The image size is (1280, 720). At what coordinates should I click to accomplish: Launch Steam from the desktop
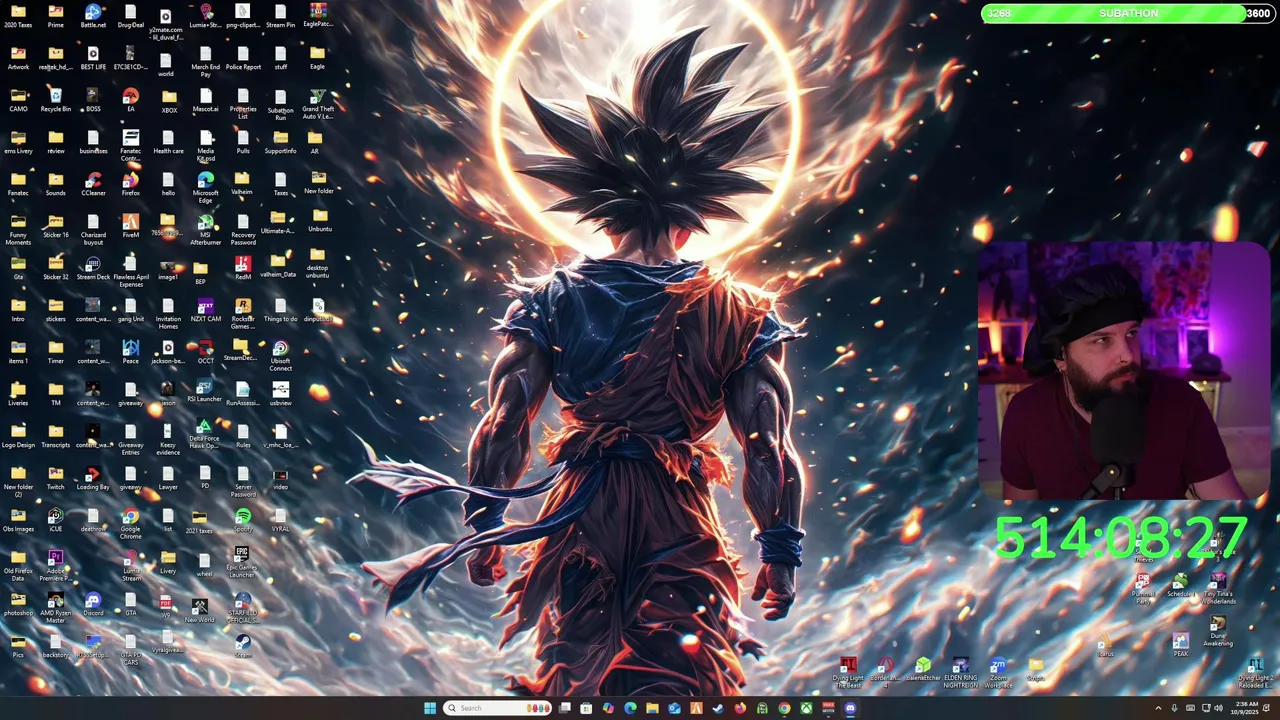242,645
